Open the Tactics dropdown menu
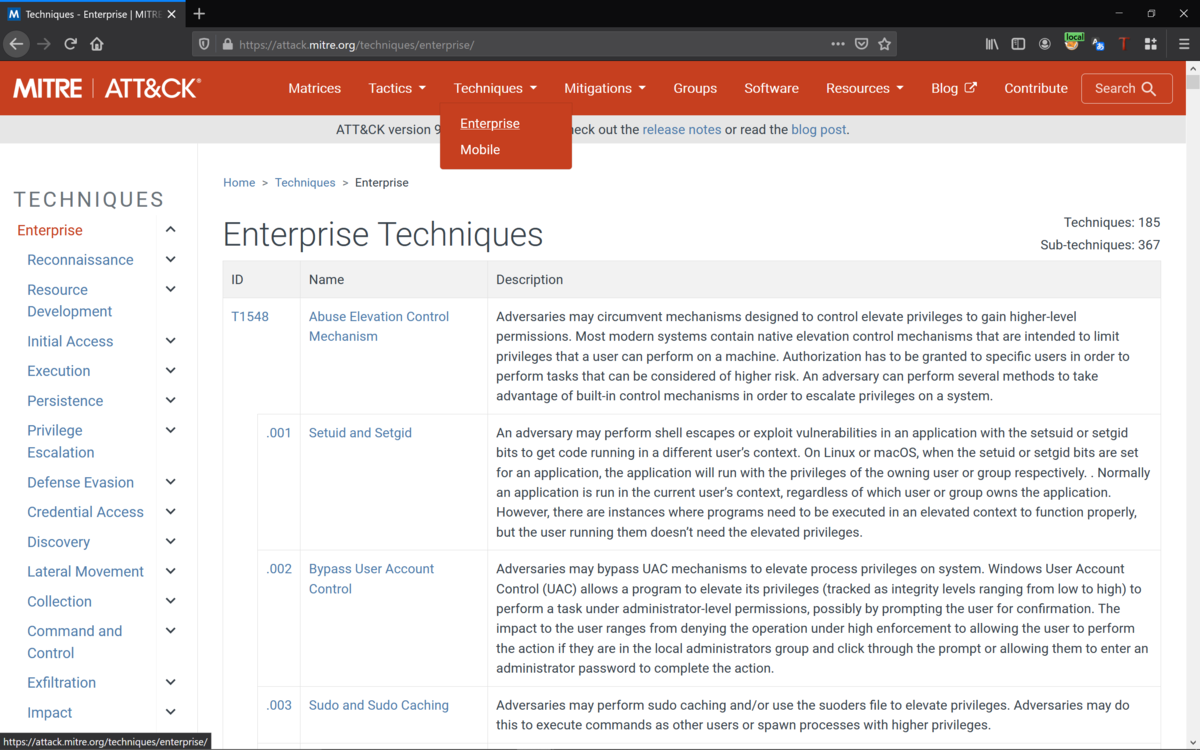 (x=397, y=88)
